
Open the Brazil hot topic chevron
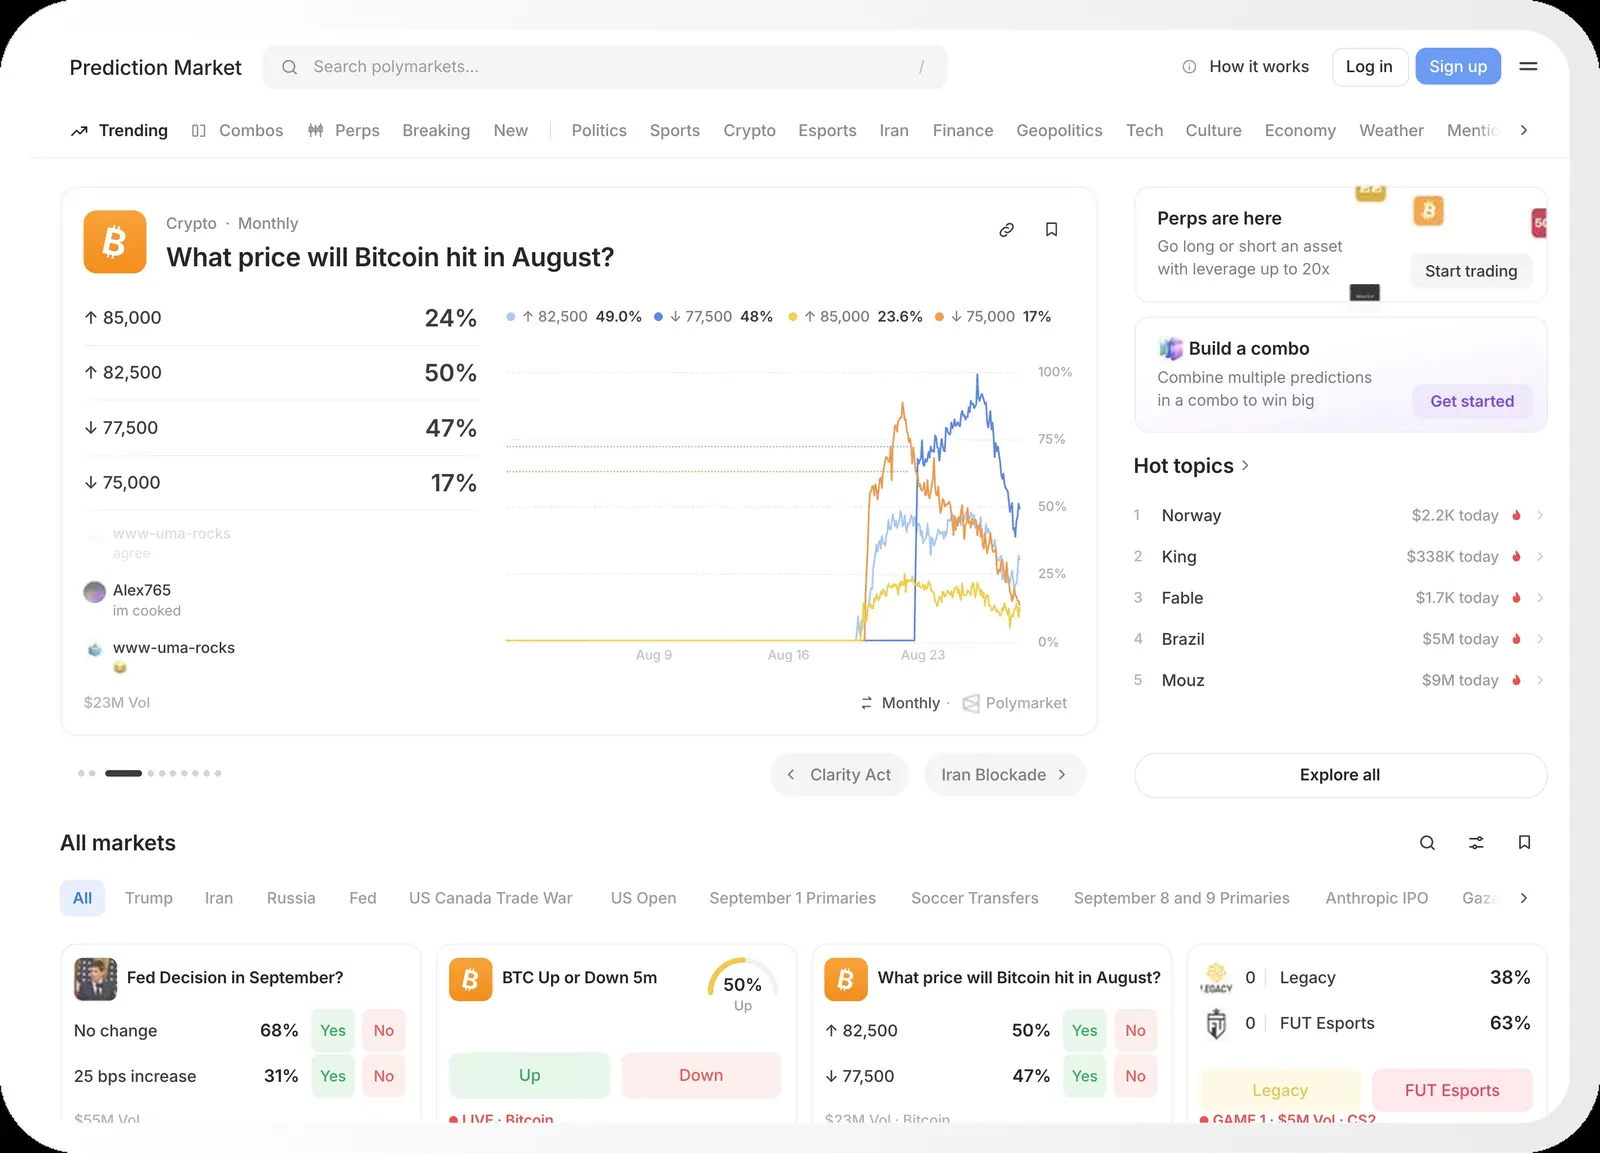point(1540,639)
